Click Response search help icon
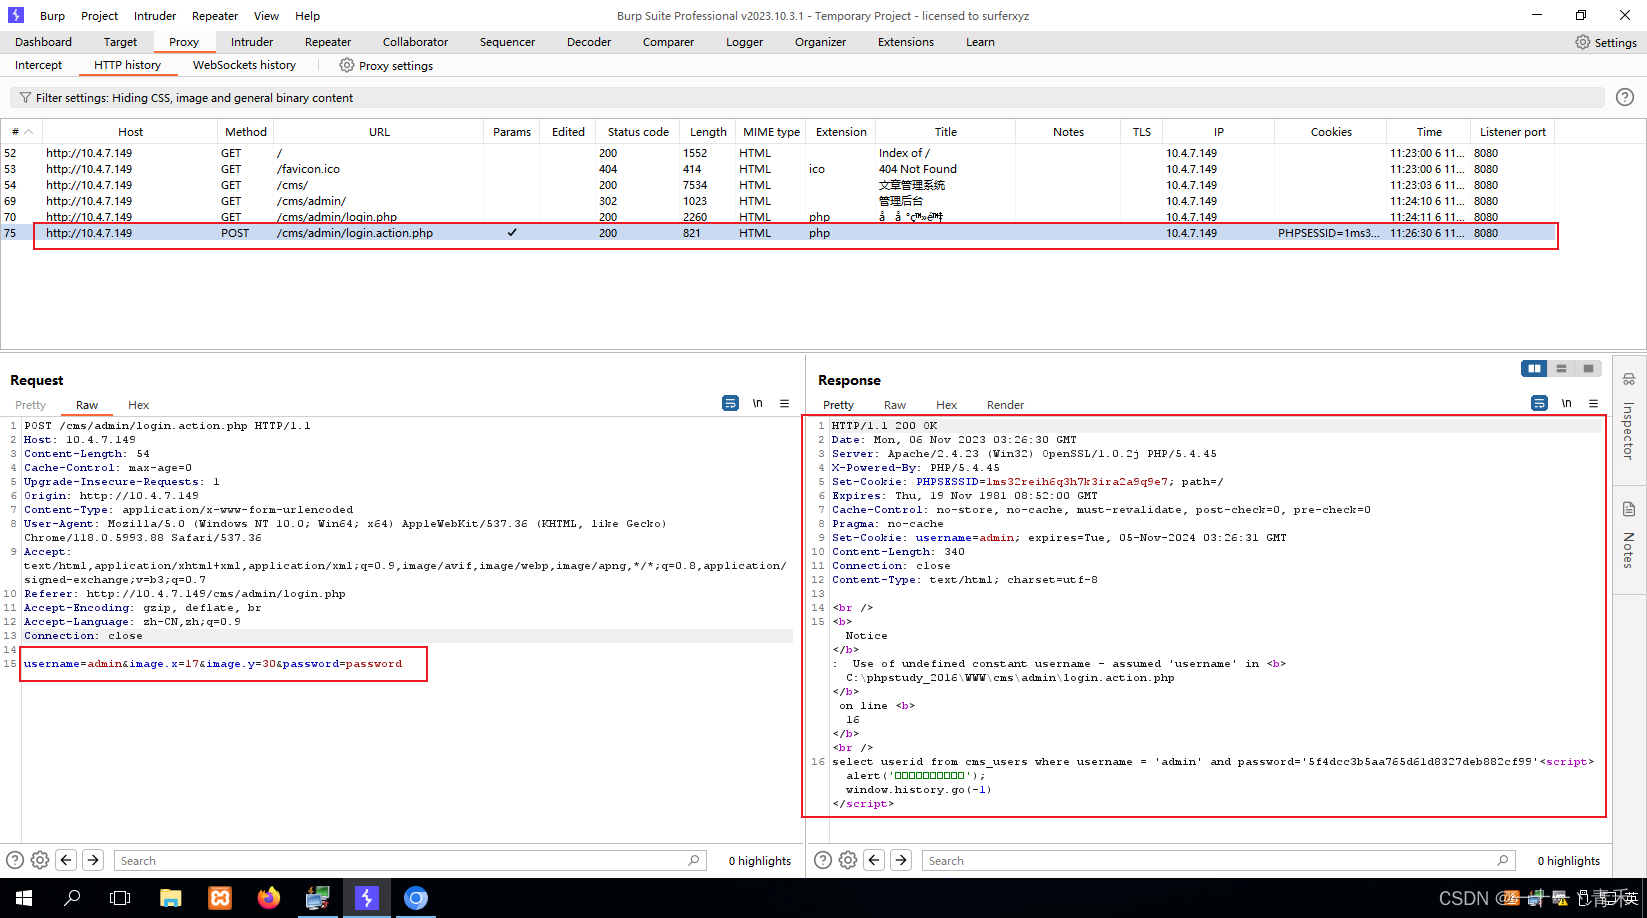Viewport: 1647px width, 918px height. coord(823,860)
